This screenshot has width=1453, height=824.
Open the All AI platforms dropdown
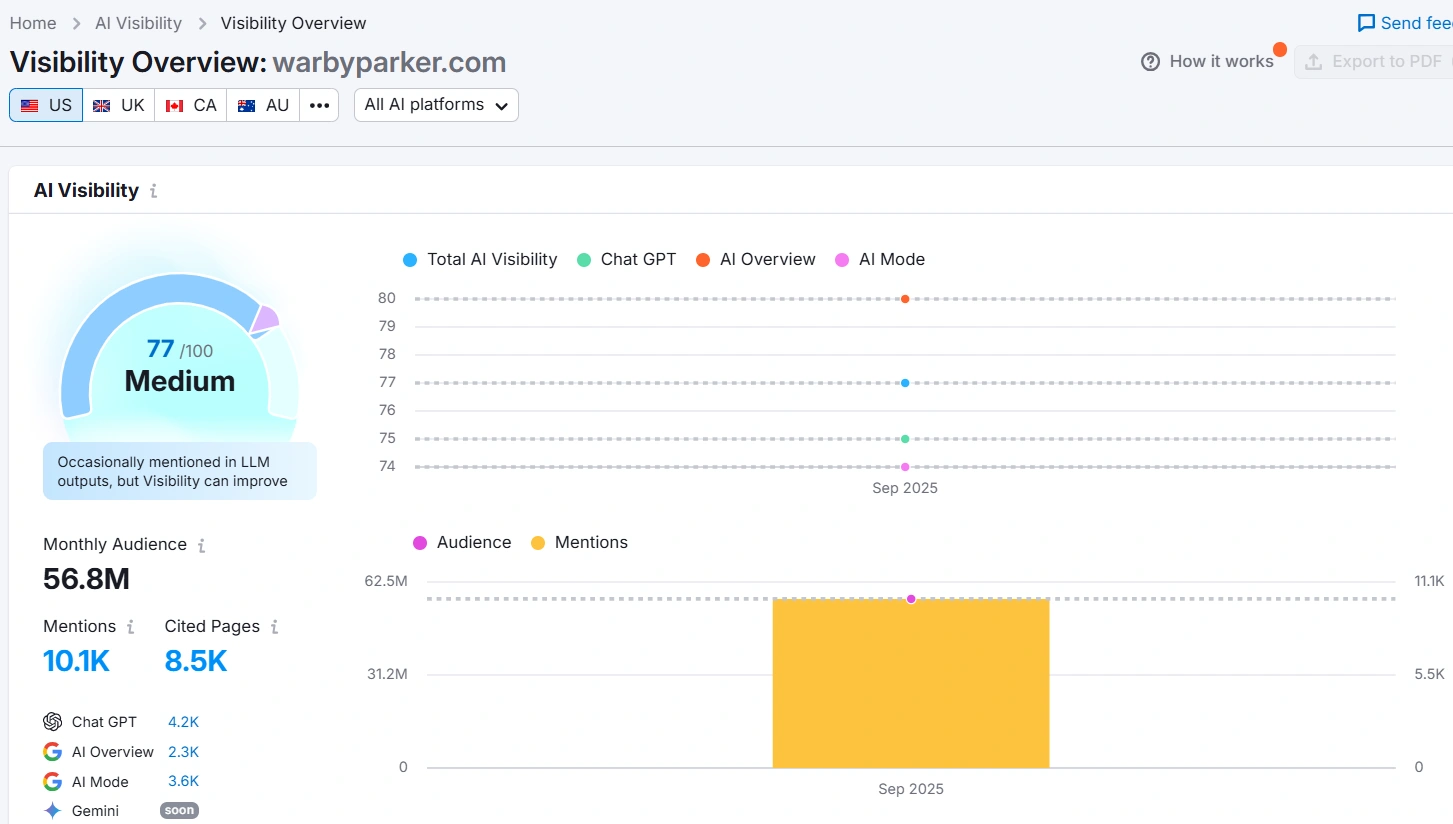pyautogui.click(x=436, y=105)
